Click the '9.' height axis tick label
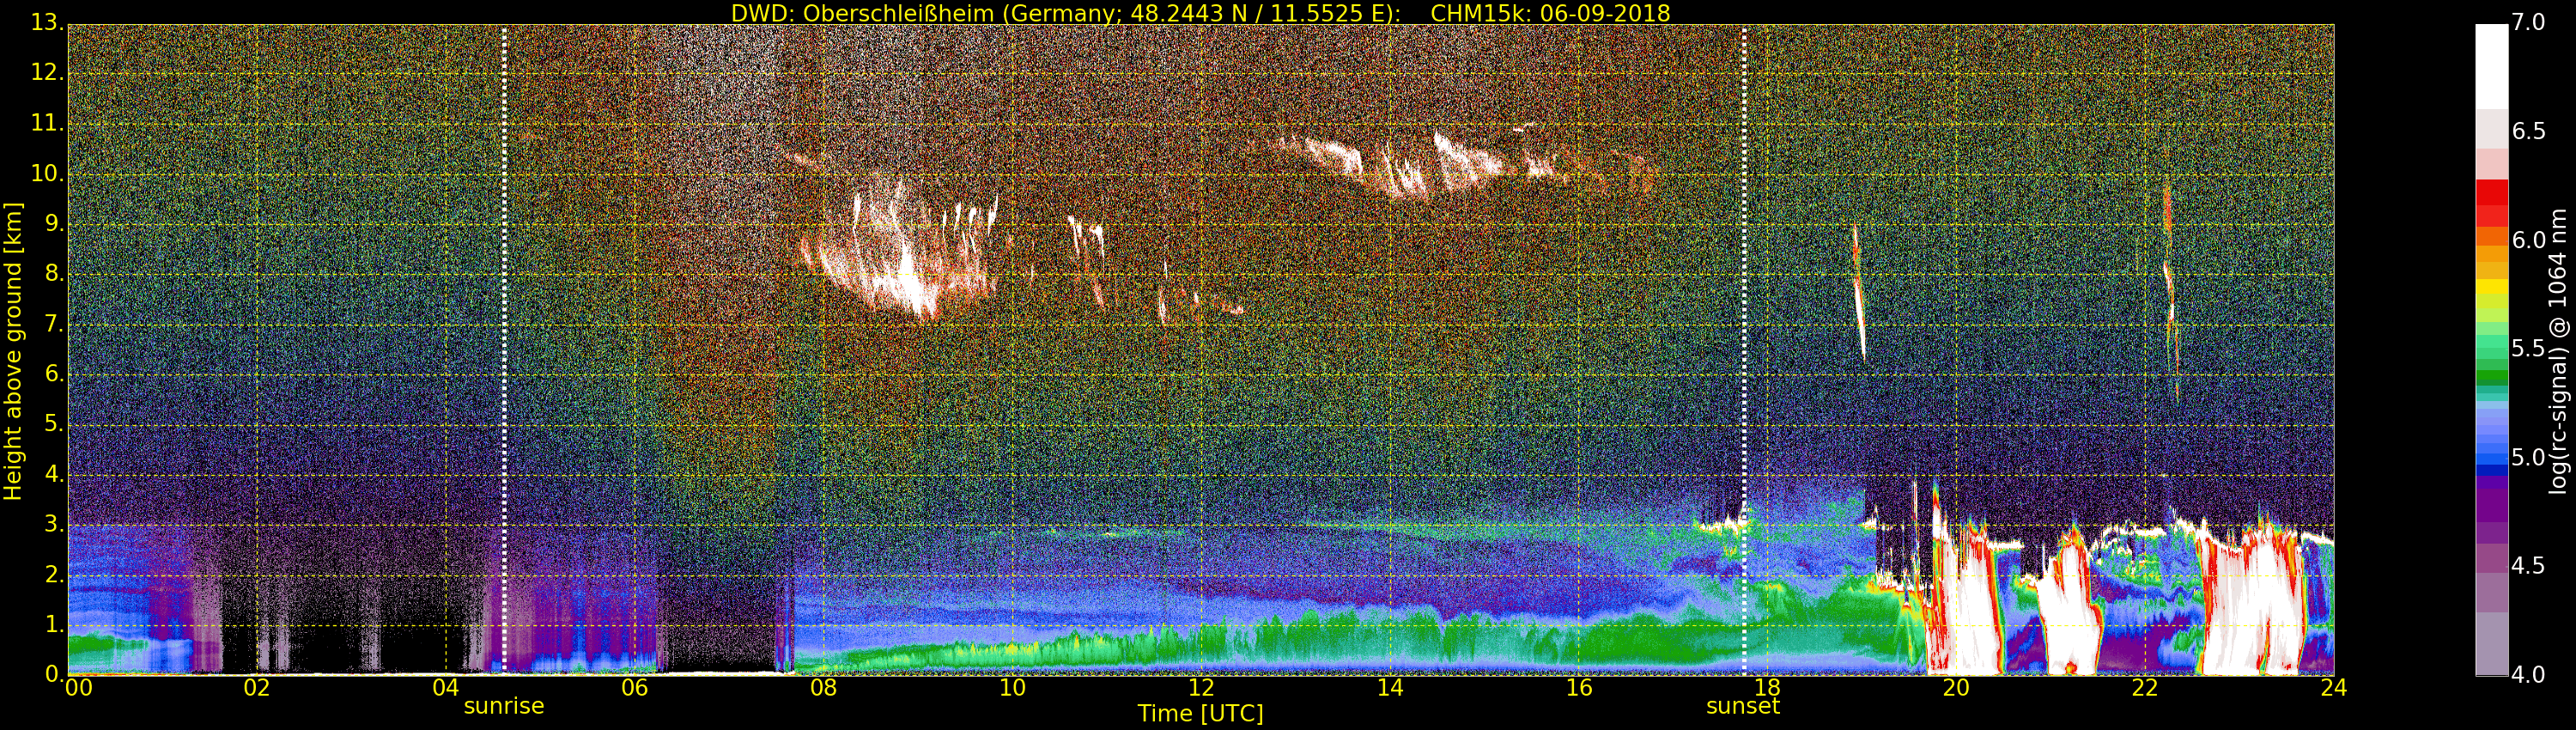 (54, 223)
